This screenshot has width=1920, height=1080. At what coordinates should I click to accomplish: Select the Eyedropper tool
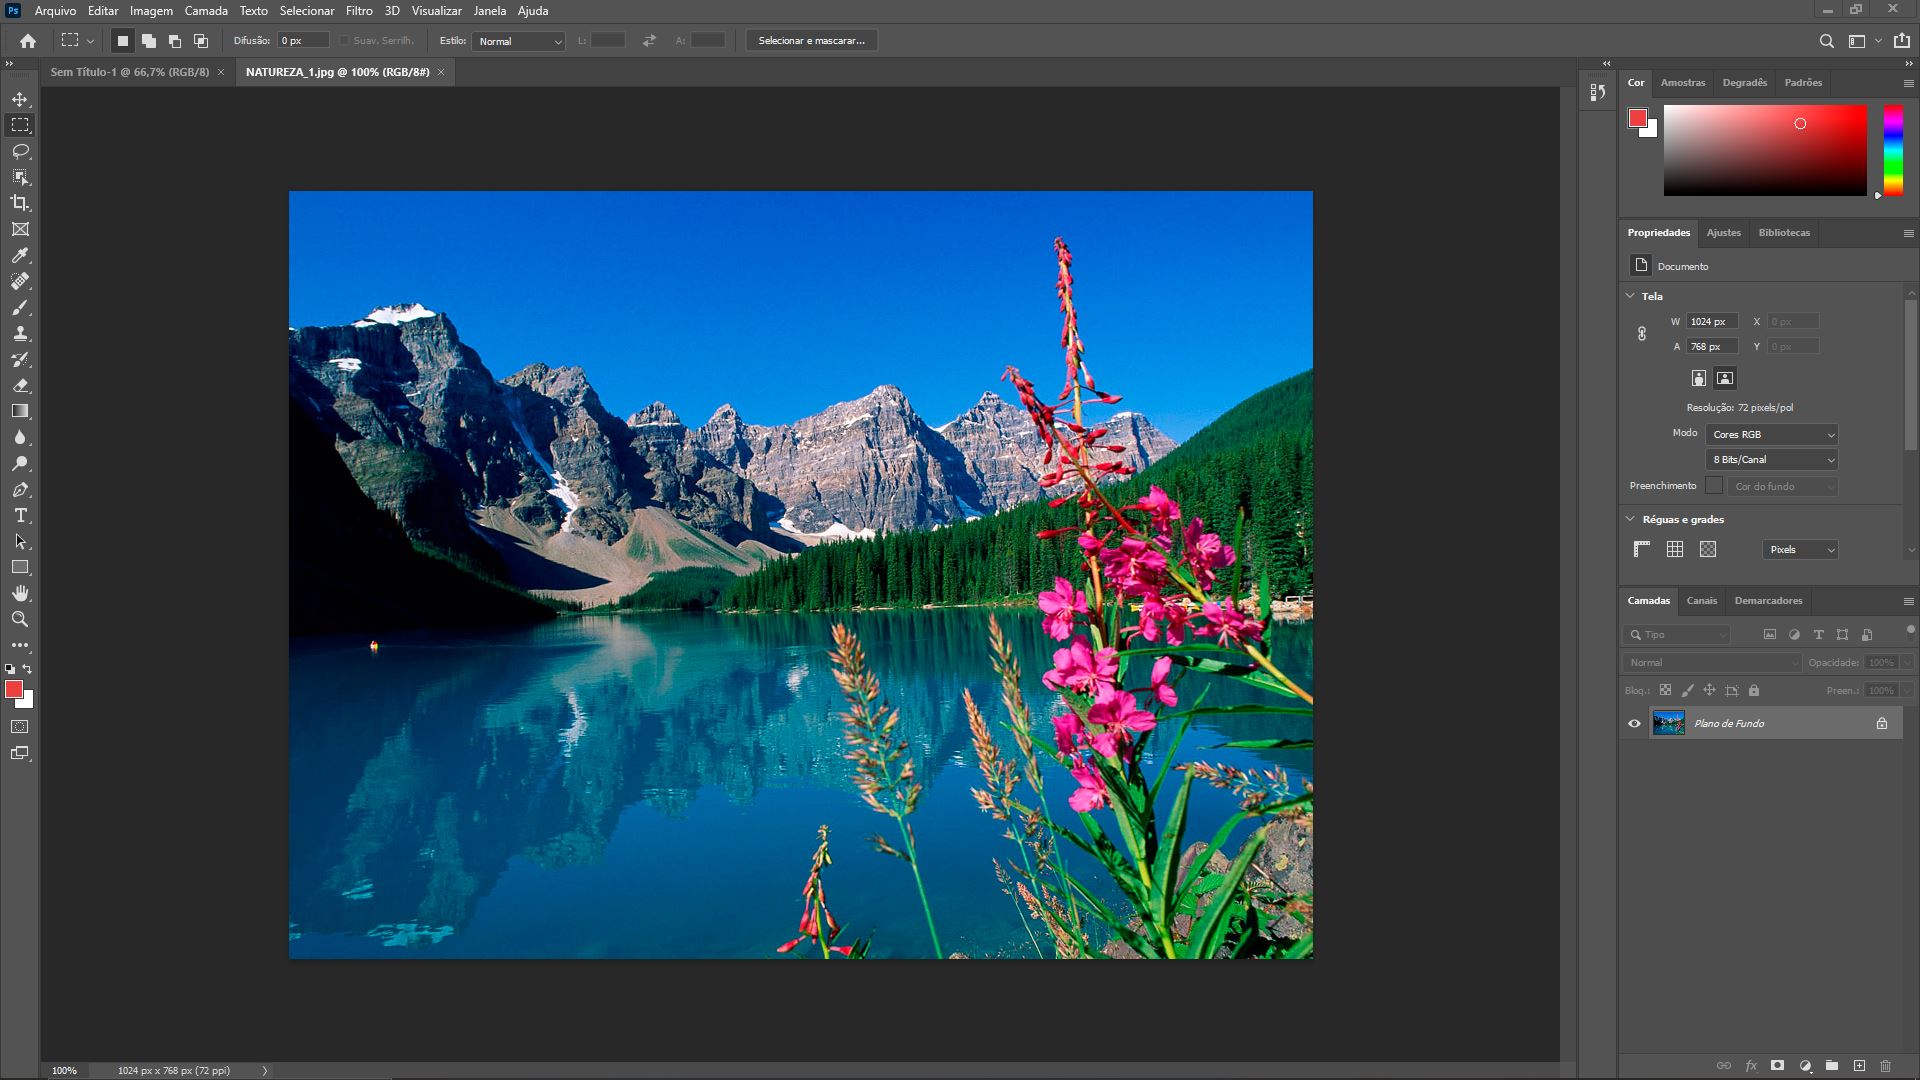pyautogui.click(x=19, y=255)
